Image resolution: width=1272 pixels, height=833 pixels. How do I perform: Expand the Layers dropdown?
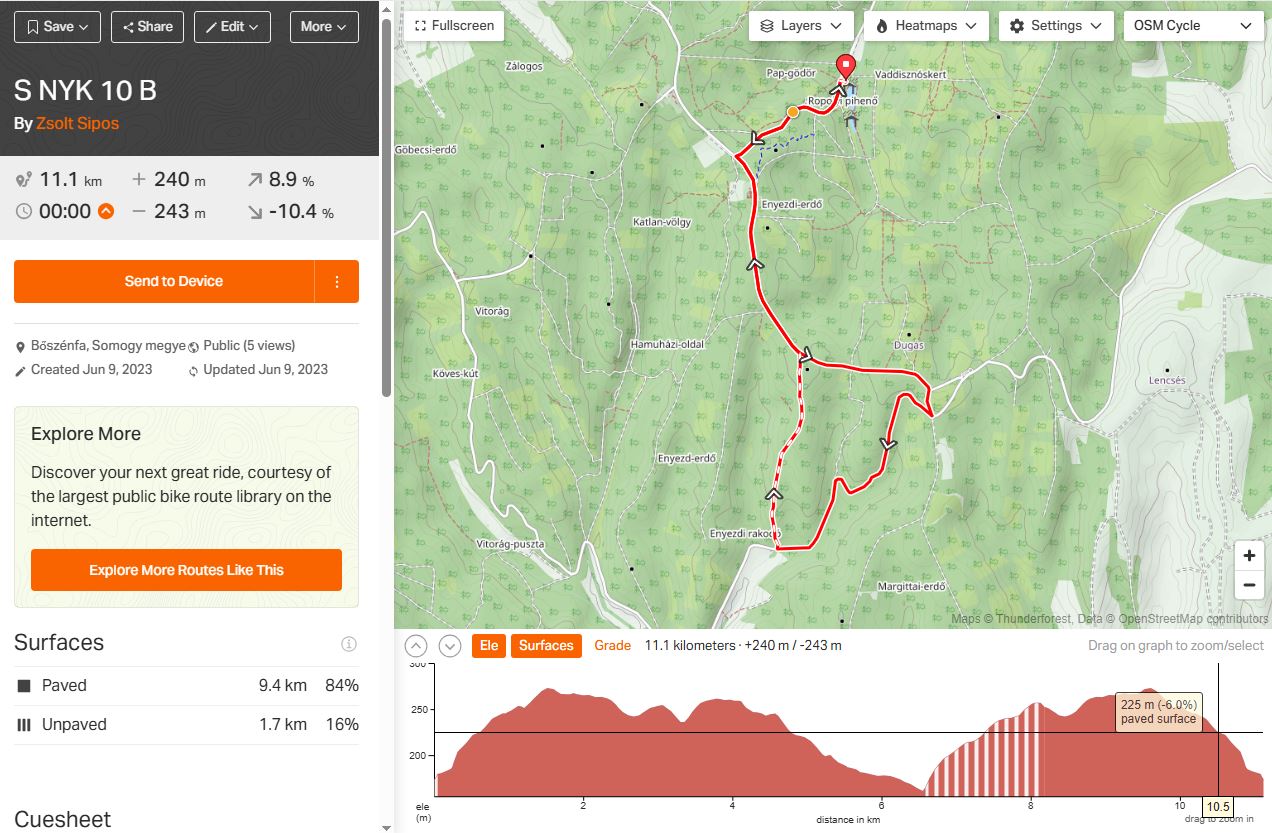pos(801,26)
